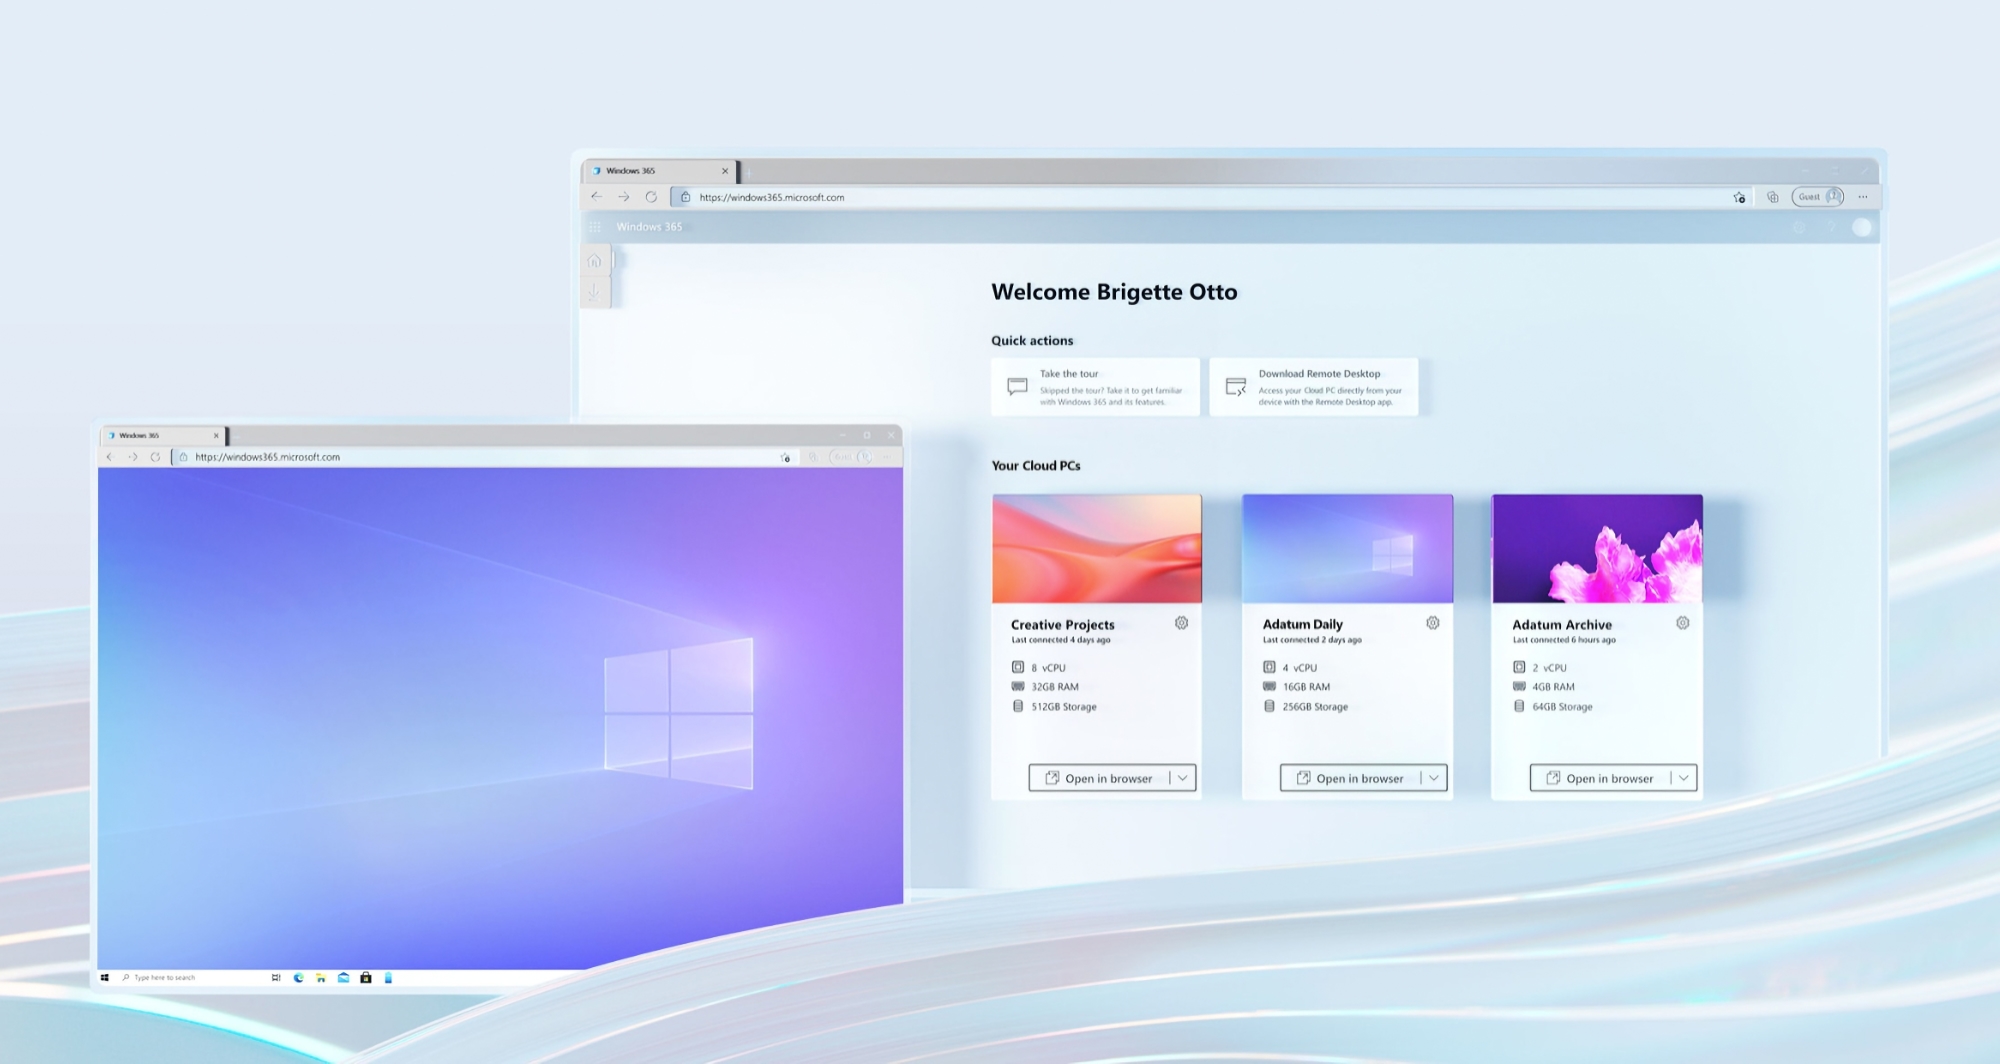This screenshot has width=2000, height=1064.
Task: Open the app launcher grid icon
Action: tap(595, 227)
